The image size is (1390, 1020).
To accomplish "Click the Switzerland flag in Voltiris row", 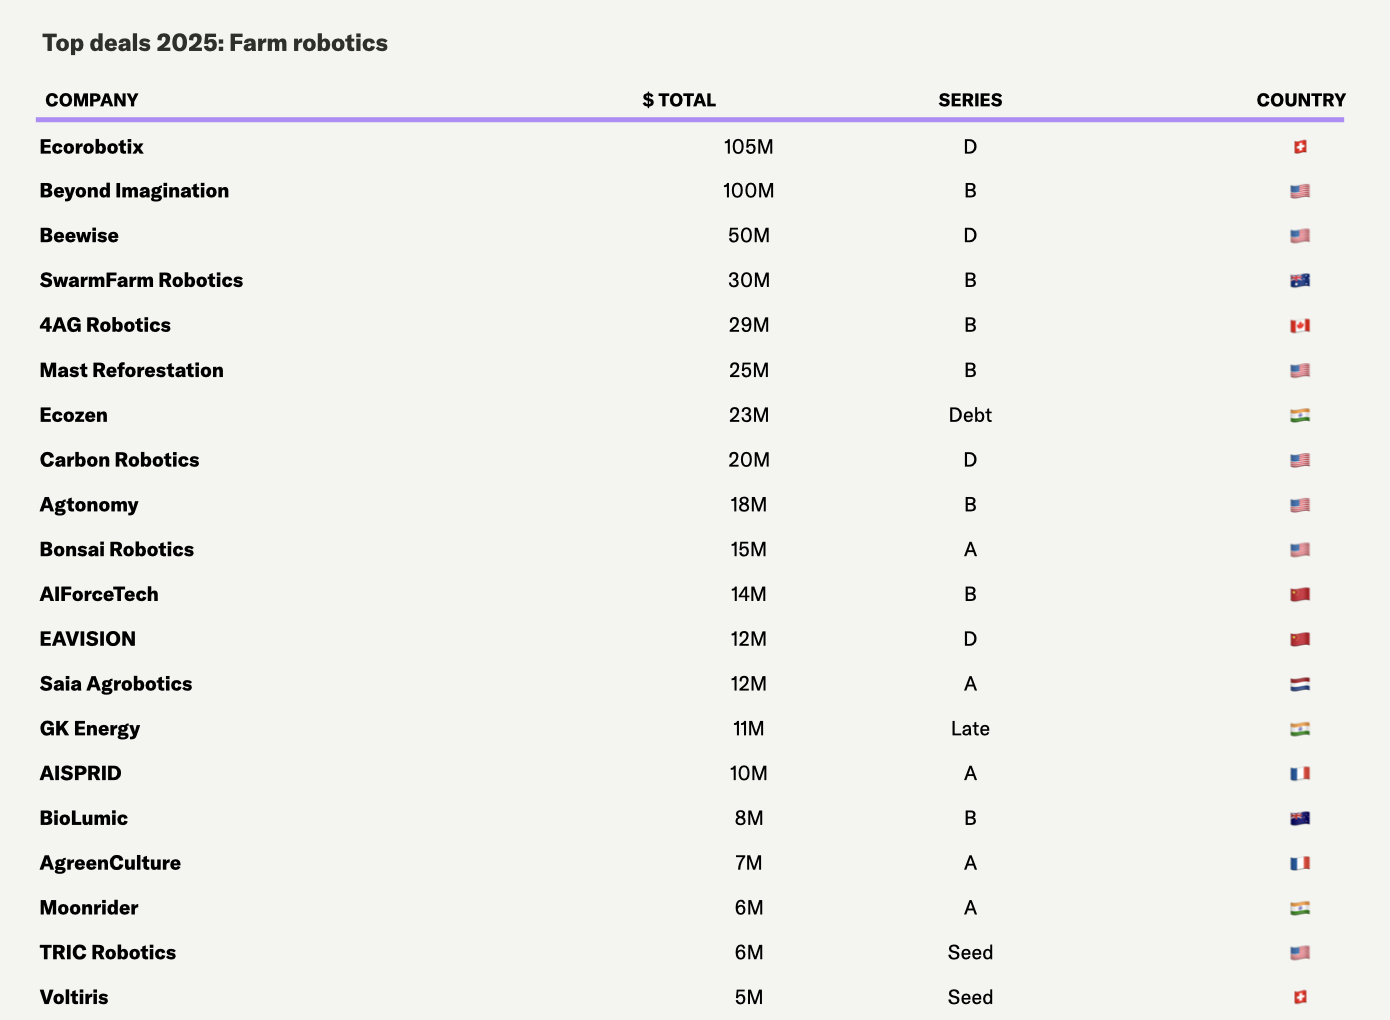I will click(1300, 997).
